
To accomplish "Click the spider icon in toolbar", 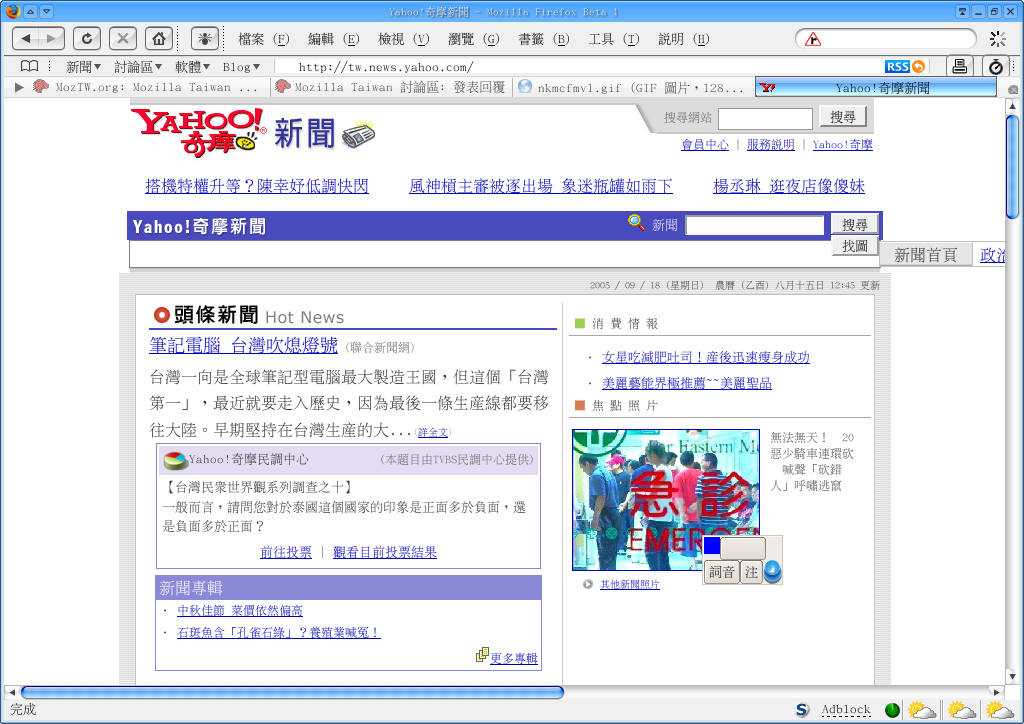I will tap(205, 39).
